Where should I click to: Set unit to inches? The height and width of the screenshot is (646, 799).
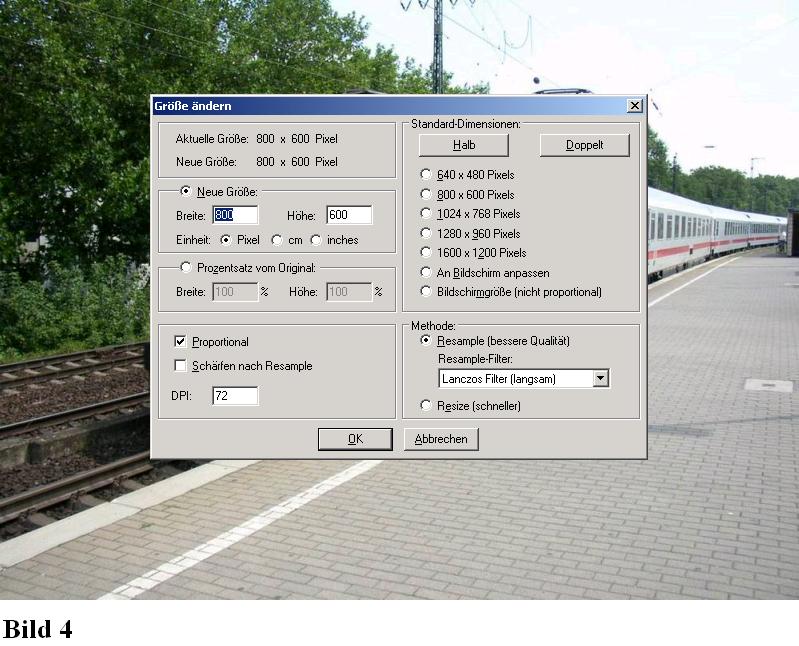click(316, 240)
